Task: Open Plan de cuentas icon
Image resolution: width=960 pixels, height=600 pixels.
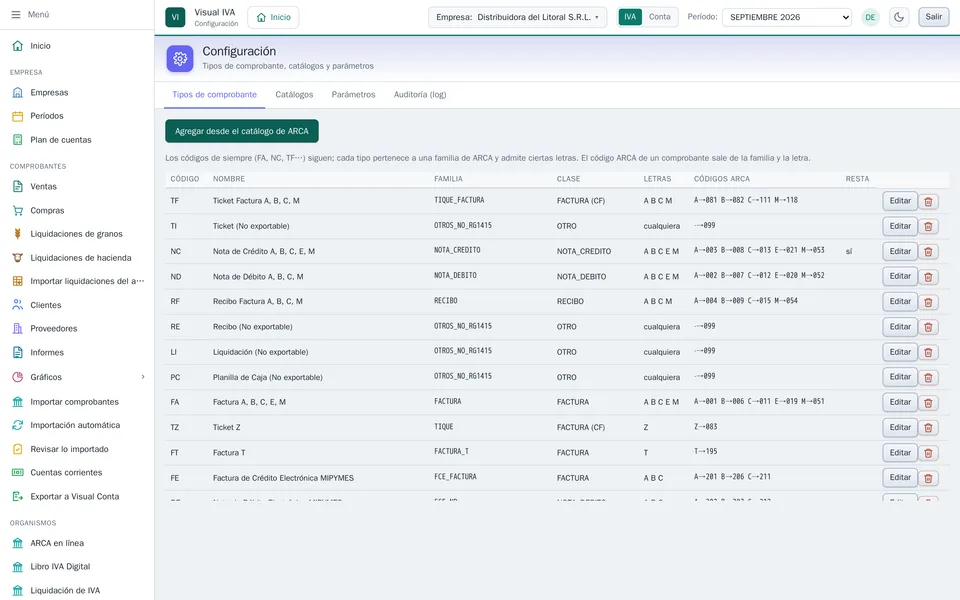Action: [x=18, y=140]
